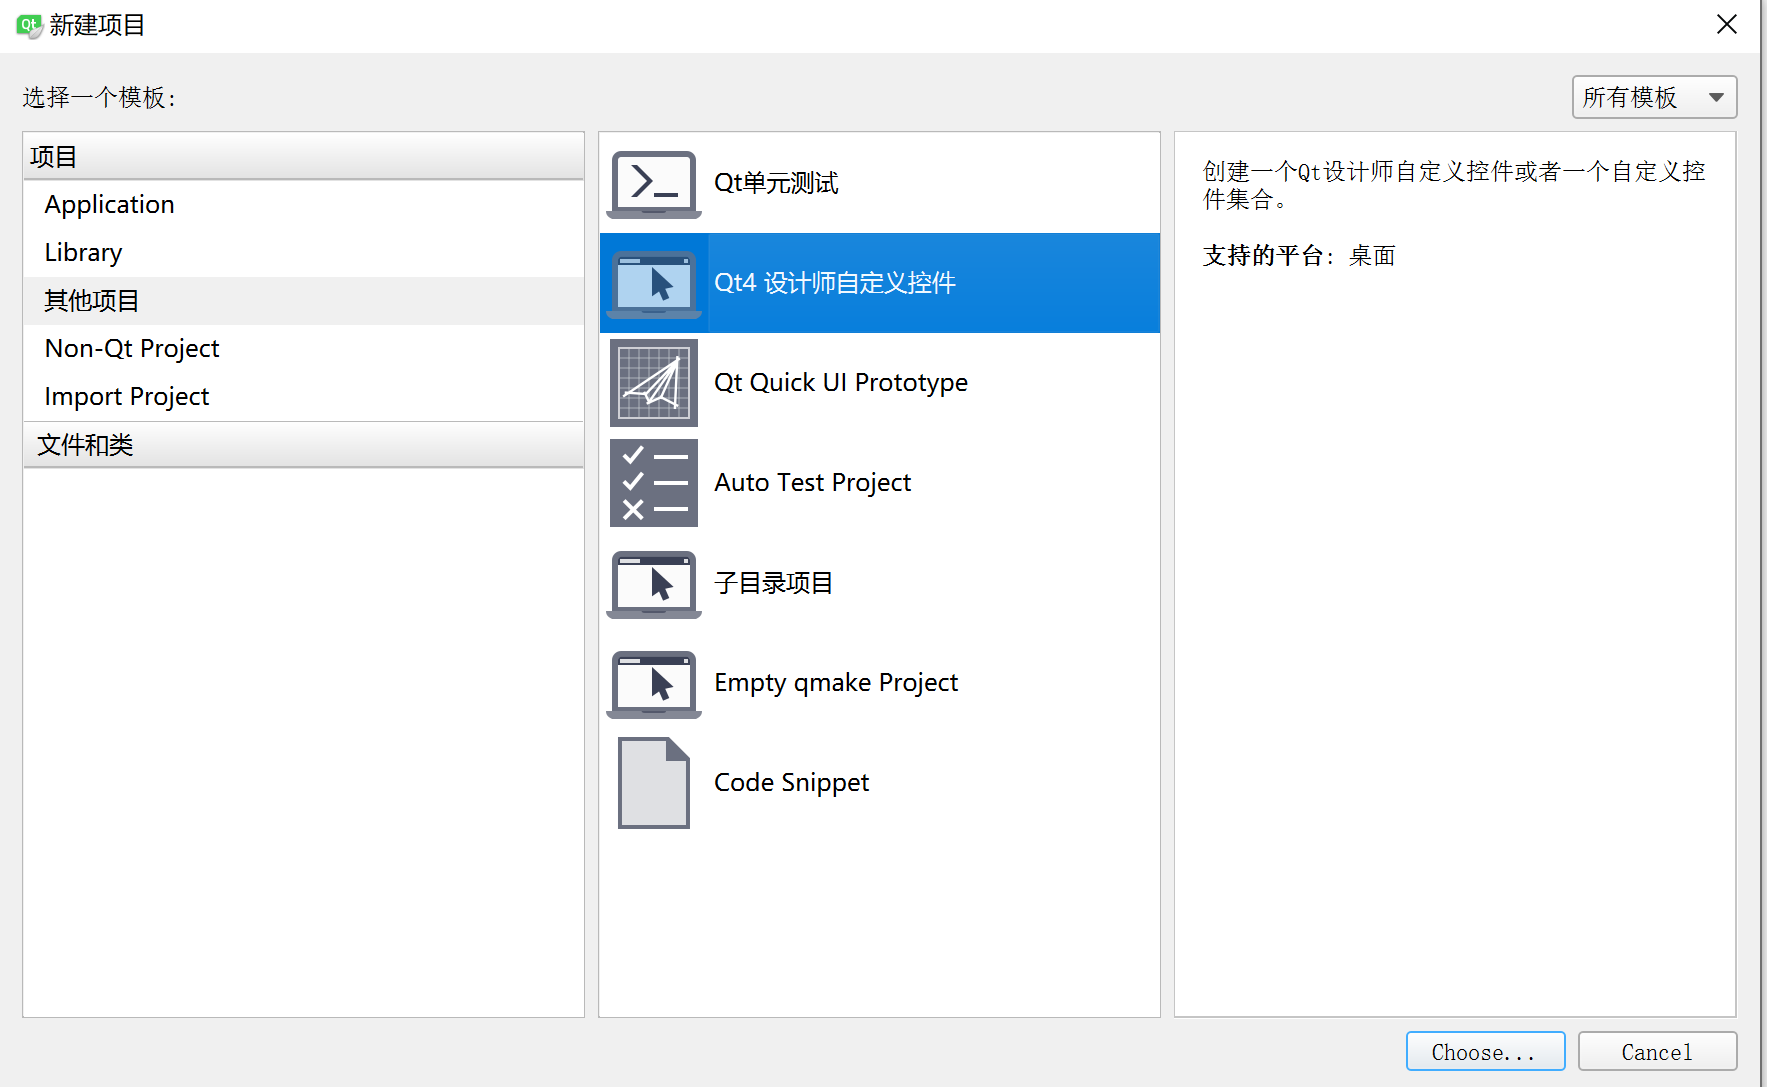
Task: Select the Qt单元测试 terminal icon
Action: click(x=652, y=183)
